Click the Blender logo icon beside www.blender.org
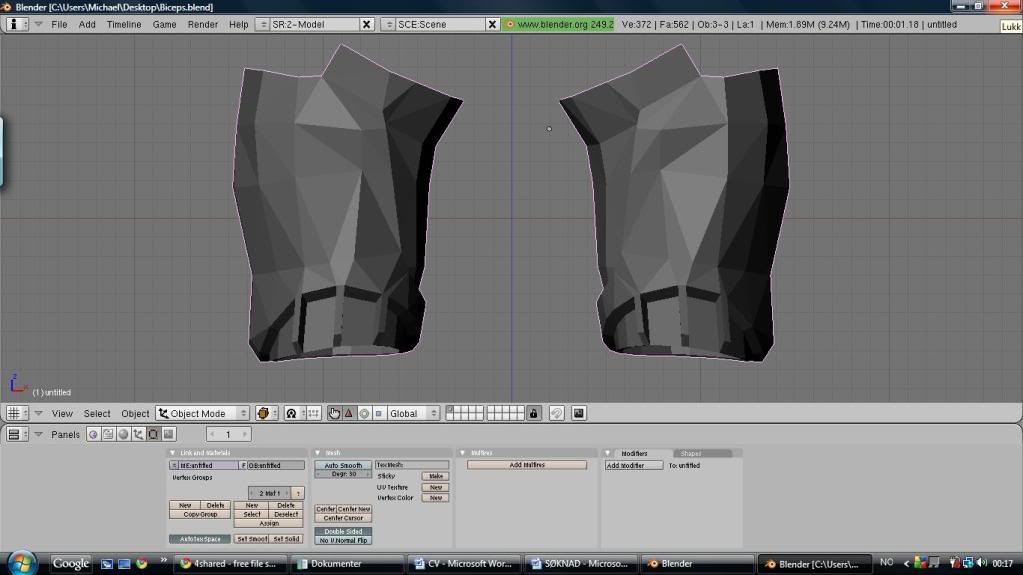Image resolution: width=1023 pixels, height=575 pixels. [510, 24]
